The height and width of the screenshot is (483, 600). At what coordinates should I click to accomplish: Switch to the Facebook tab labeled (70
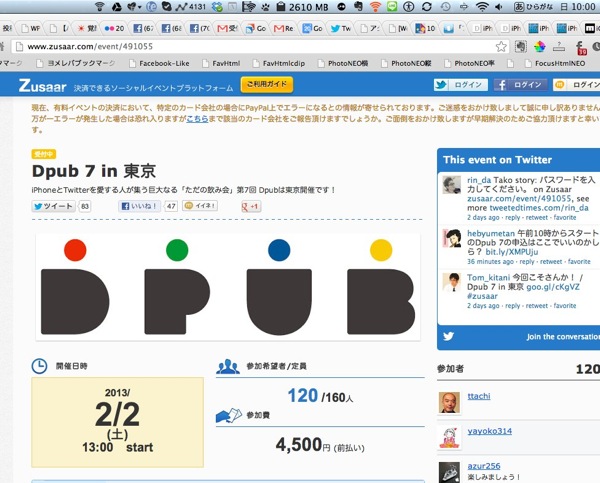200,28
